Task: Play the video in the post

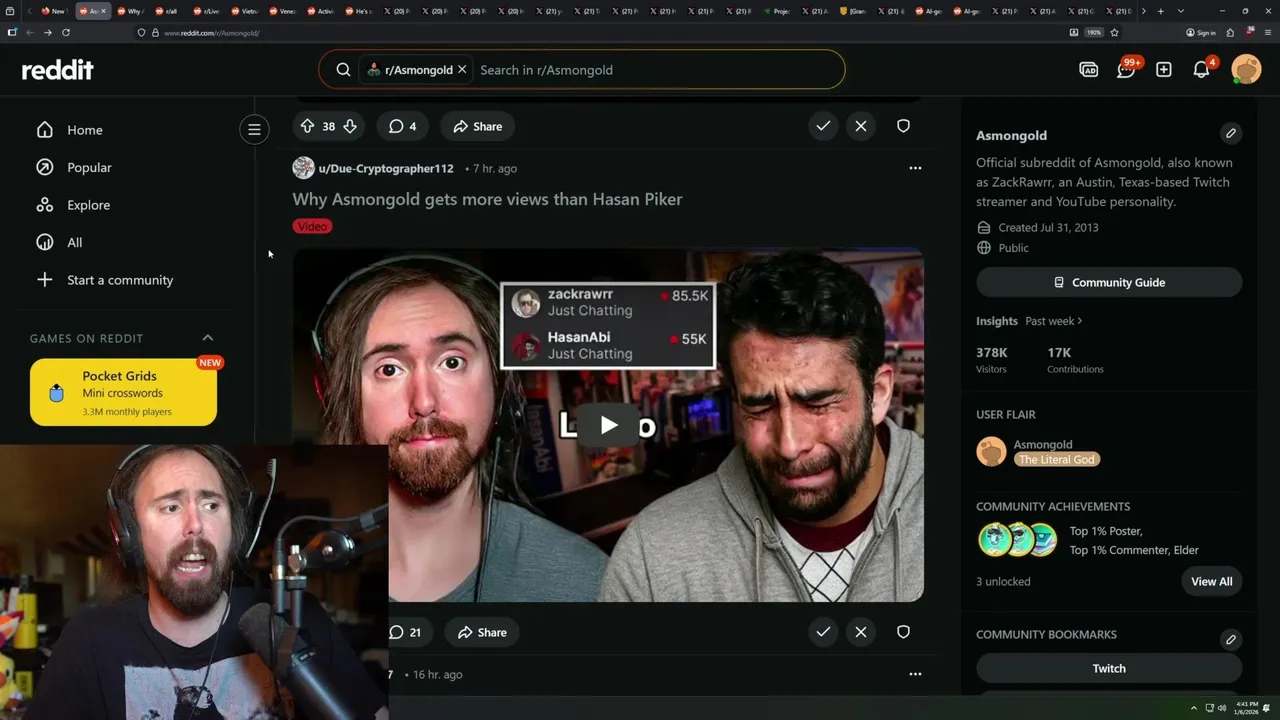Action: pos(609,425)
